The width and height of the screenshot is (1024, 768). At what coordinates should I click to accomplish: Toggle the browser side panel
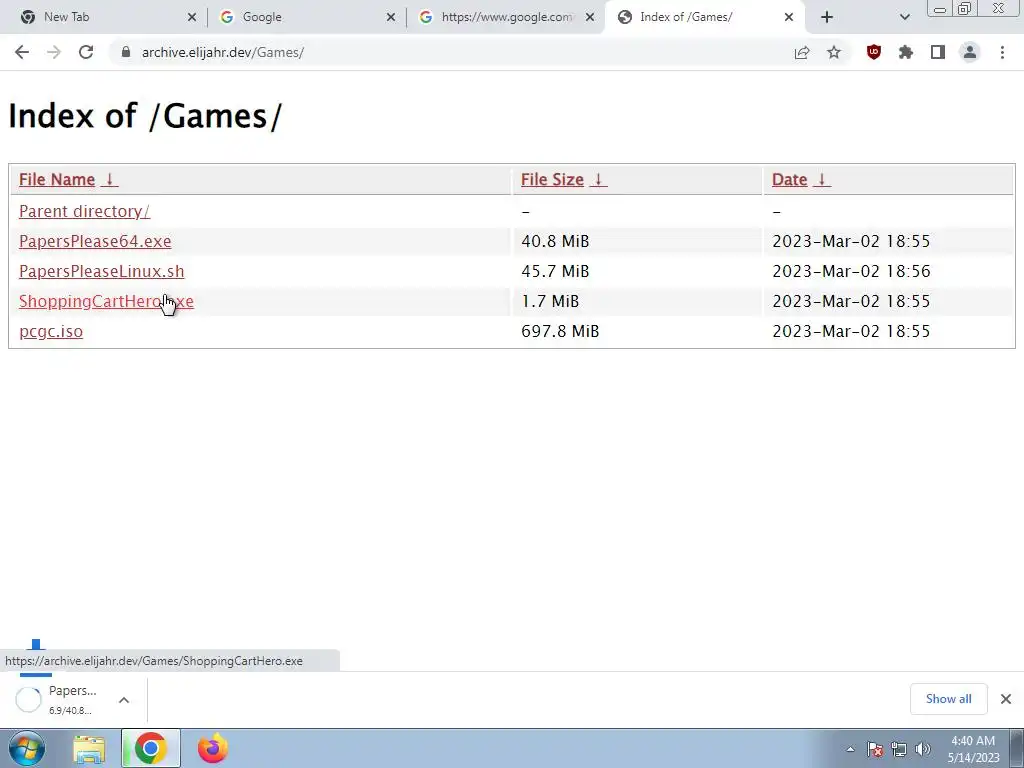pyautogui.click(x=938, y=52)
